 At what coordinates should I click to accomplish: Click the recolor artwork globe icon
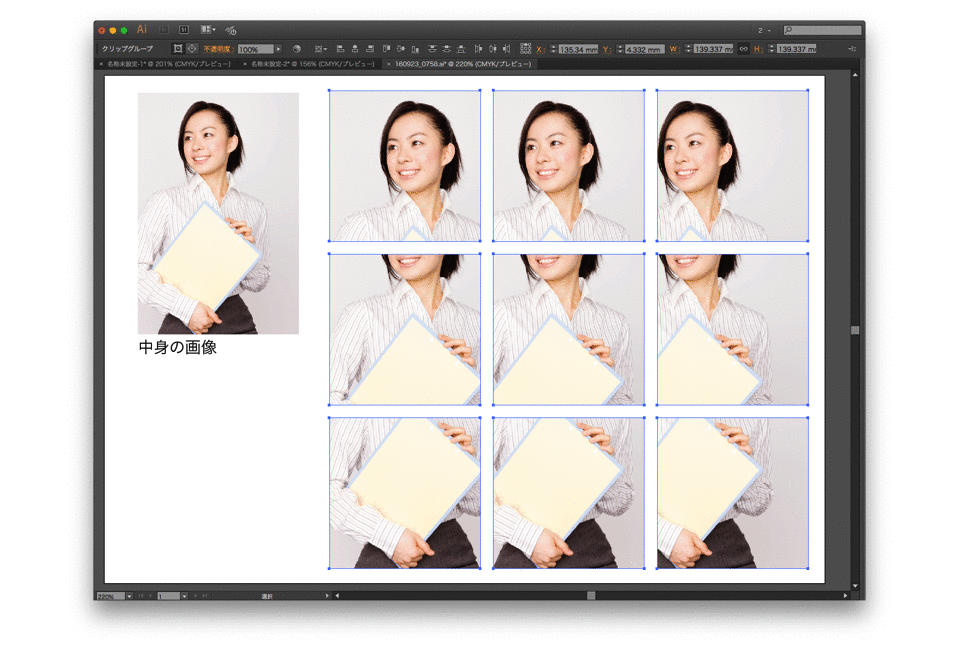click(297, 48)
